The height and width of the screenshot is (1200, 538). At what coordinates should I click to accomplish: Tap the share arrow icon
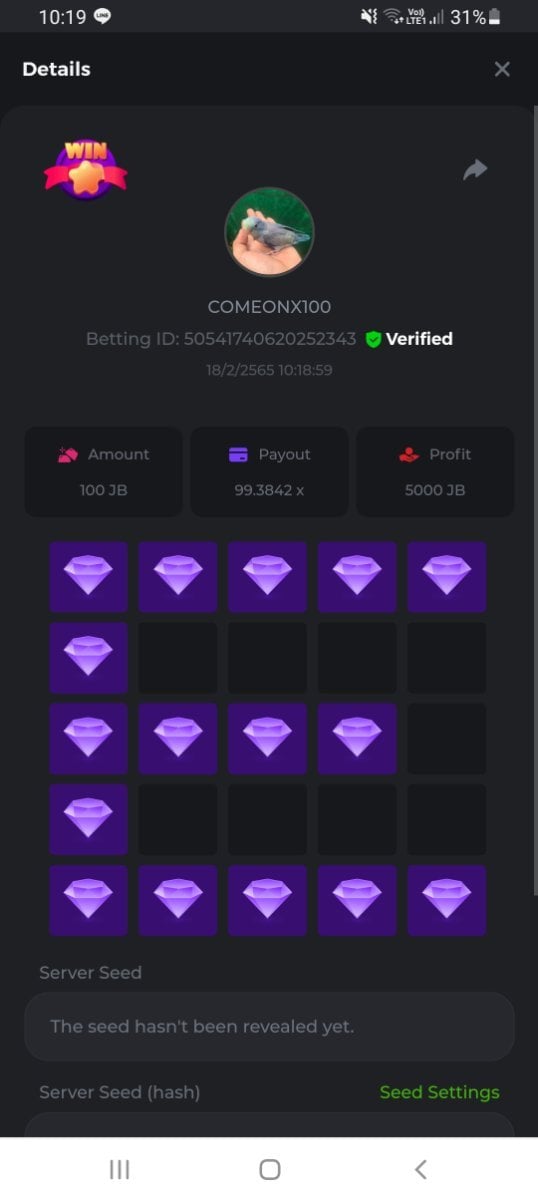pyautogui.click(x=475, y=170)
